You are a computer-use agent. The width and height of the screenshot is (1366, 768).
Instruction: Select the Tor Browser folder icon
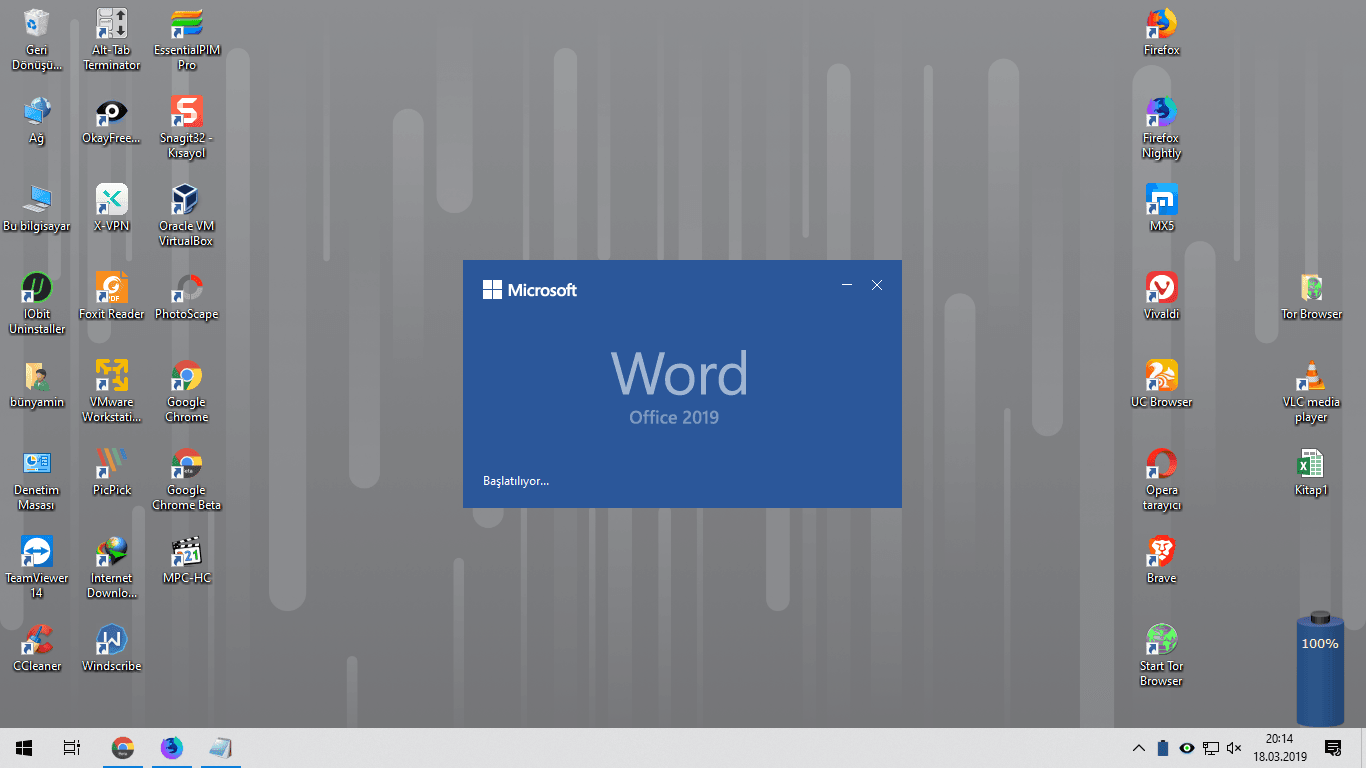point(1311,297)
